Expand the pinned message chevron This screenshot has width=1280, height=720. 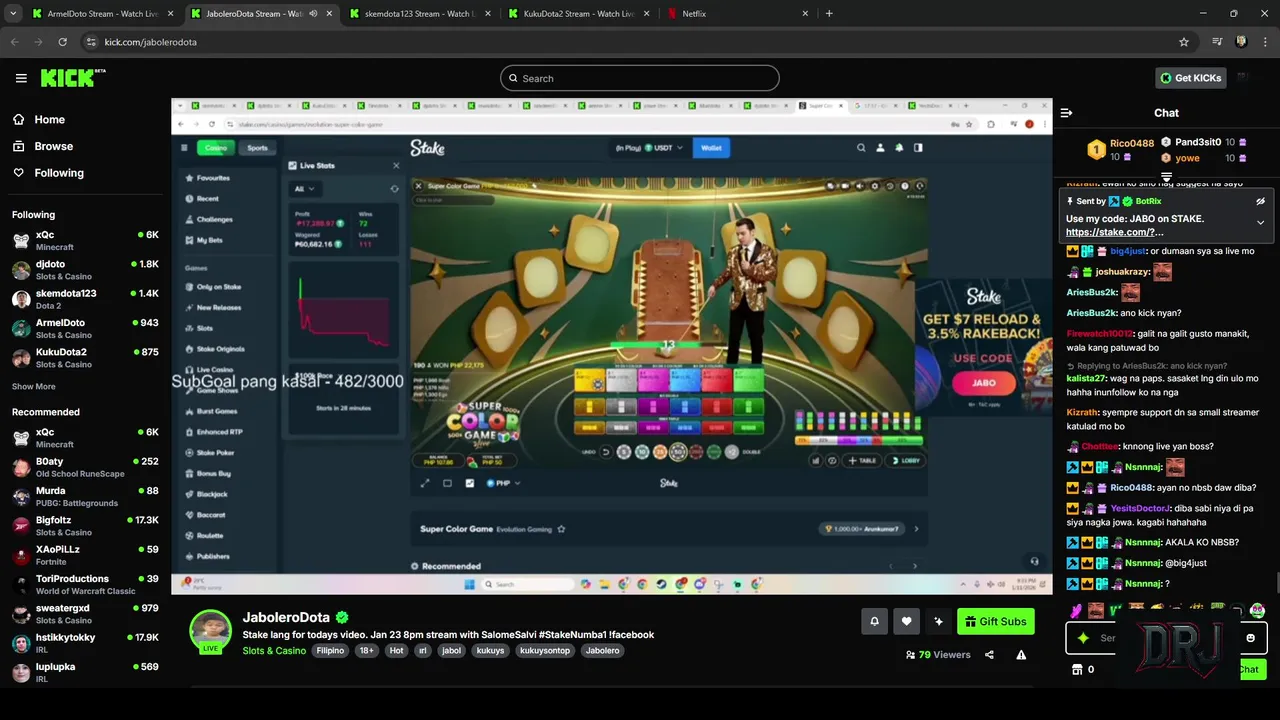(1260, 222)
